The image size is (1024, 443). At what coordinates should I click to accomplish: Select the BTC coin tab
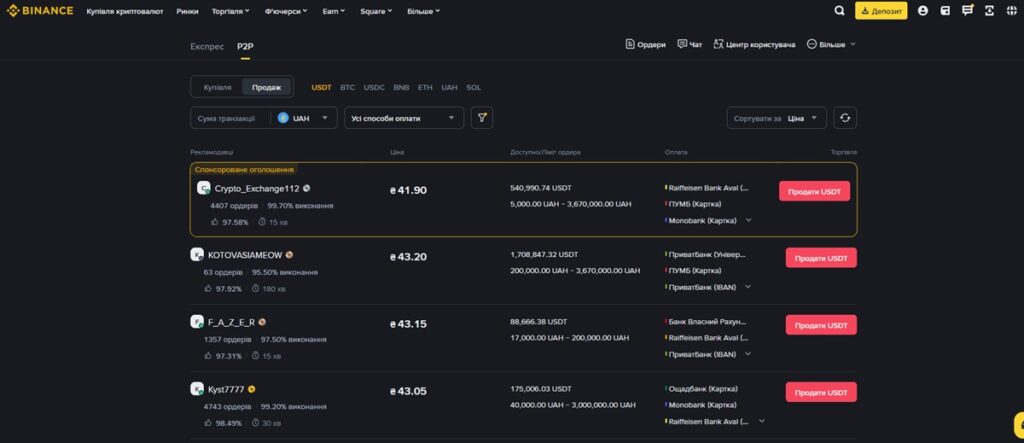tap(347, 87)
